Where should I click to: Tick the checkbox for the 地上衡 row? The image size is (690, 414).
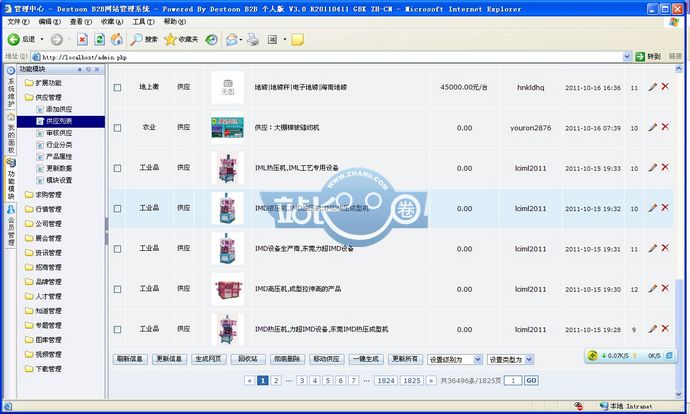[x=117, y=88]
